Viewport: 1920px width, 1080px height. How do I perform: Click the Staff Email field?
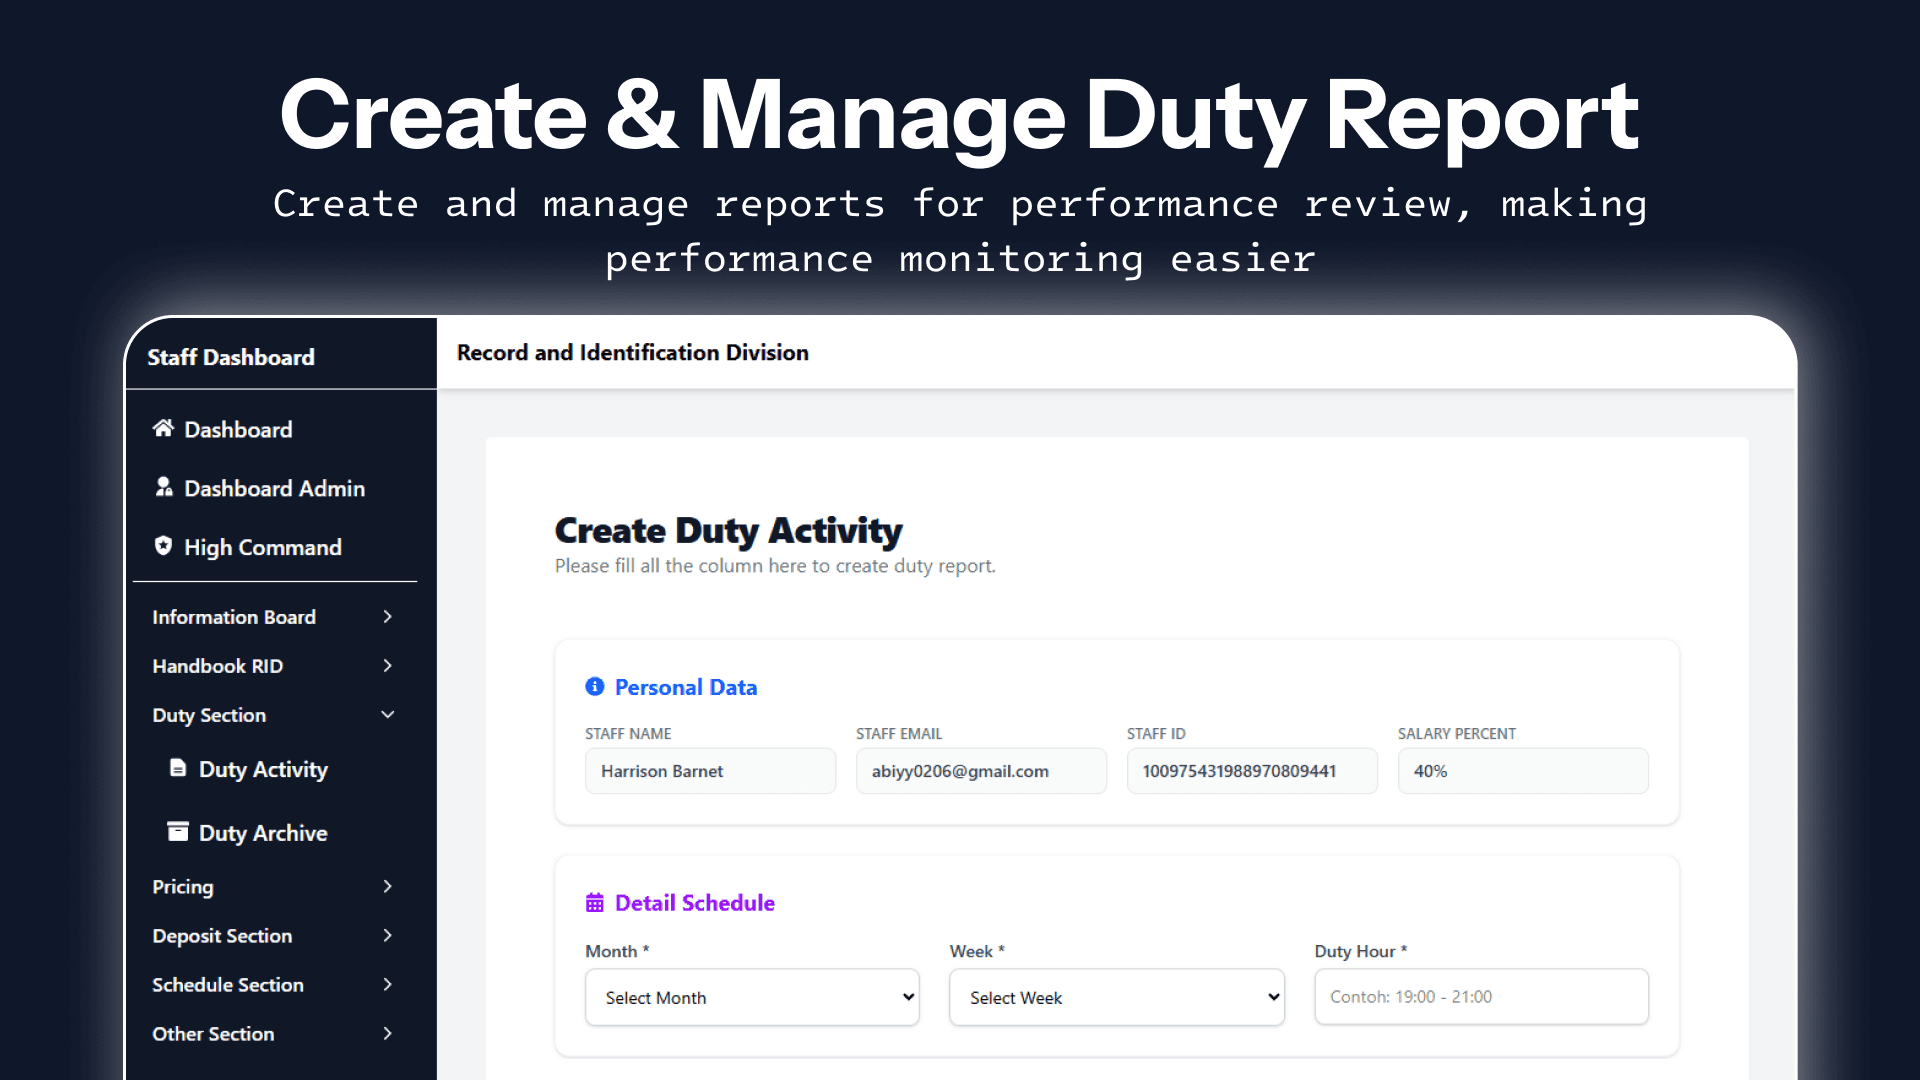(x=981, y=771)
